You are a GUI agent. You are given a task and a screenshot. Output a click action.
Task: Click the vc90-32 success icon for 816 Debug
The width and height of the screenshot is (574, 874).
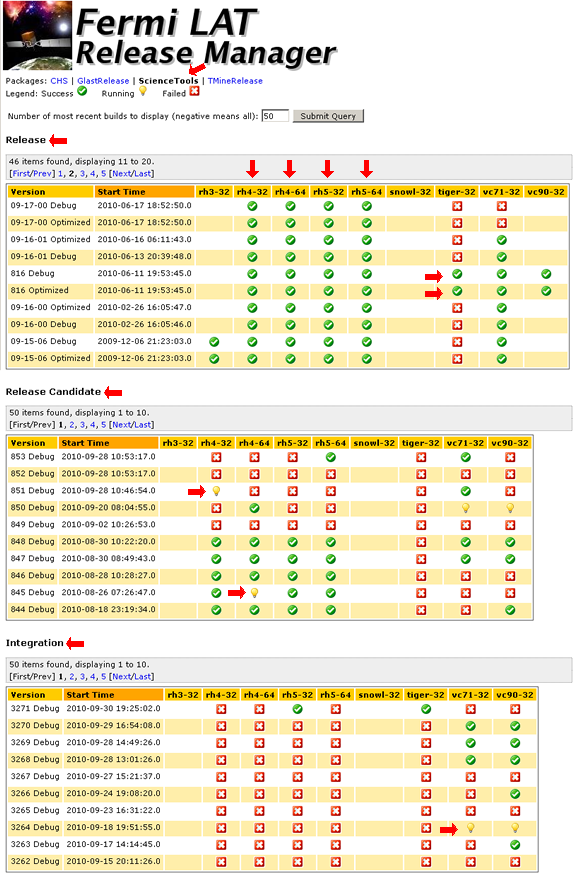[x=546, y=274]
